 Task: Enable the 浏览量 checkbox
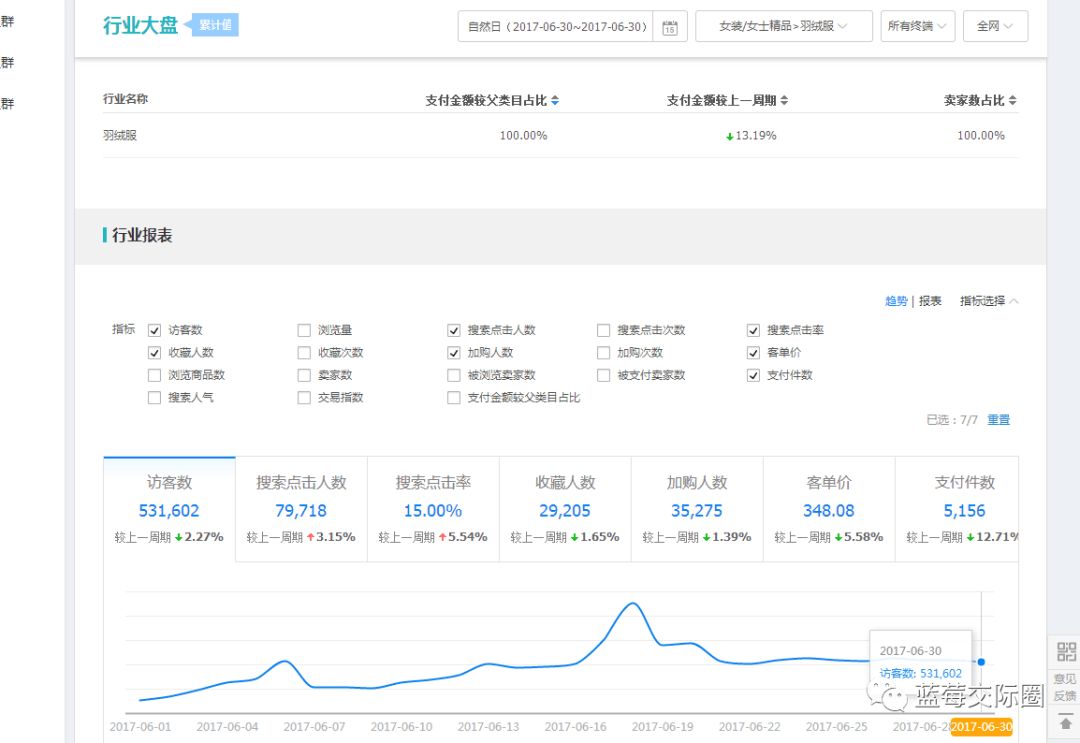[x=304, y=329]
